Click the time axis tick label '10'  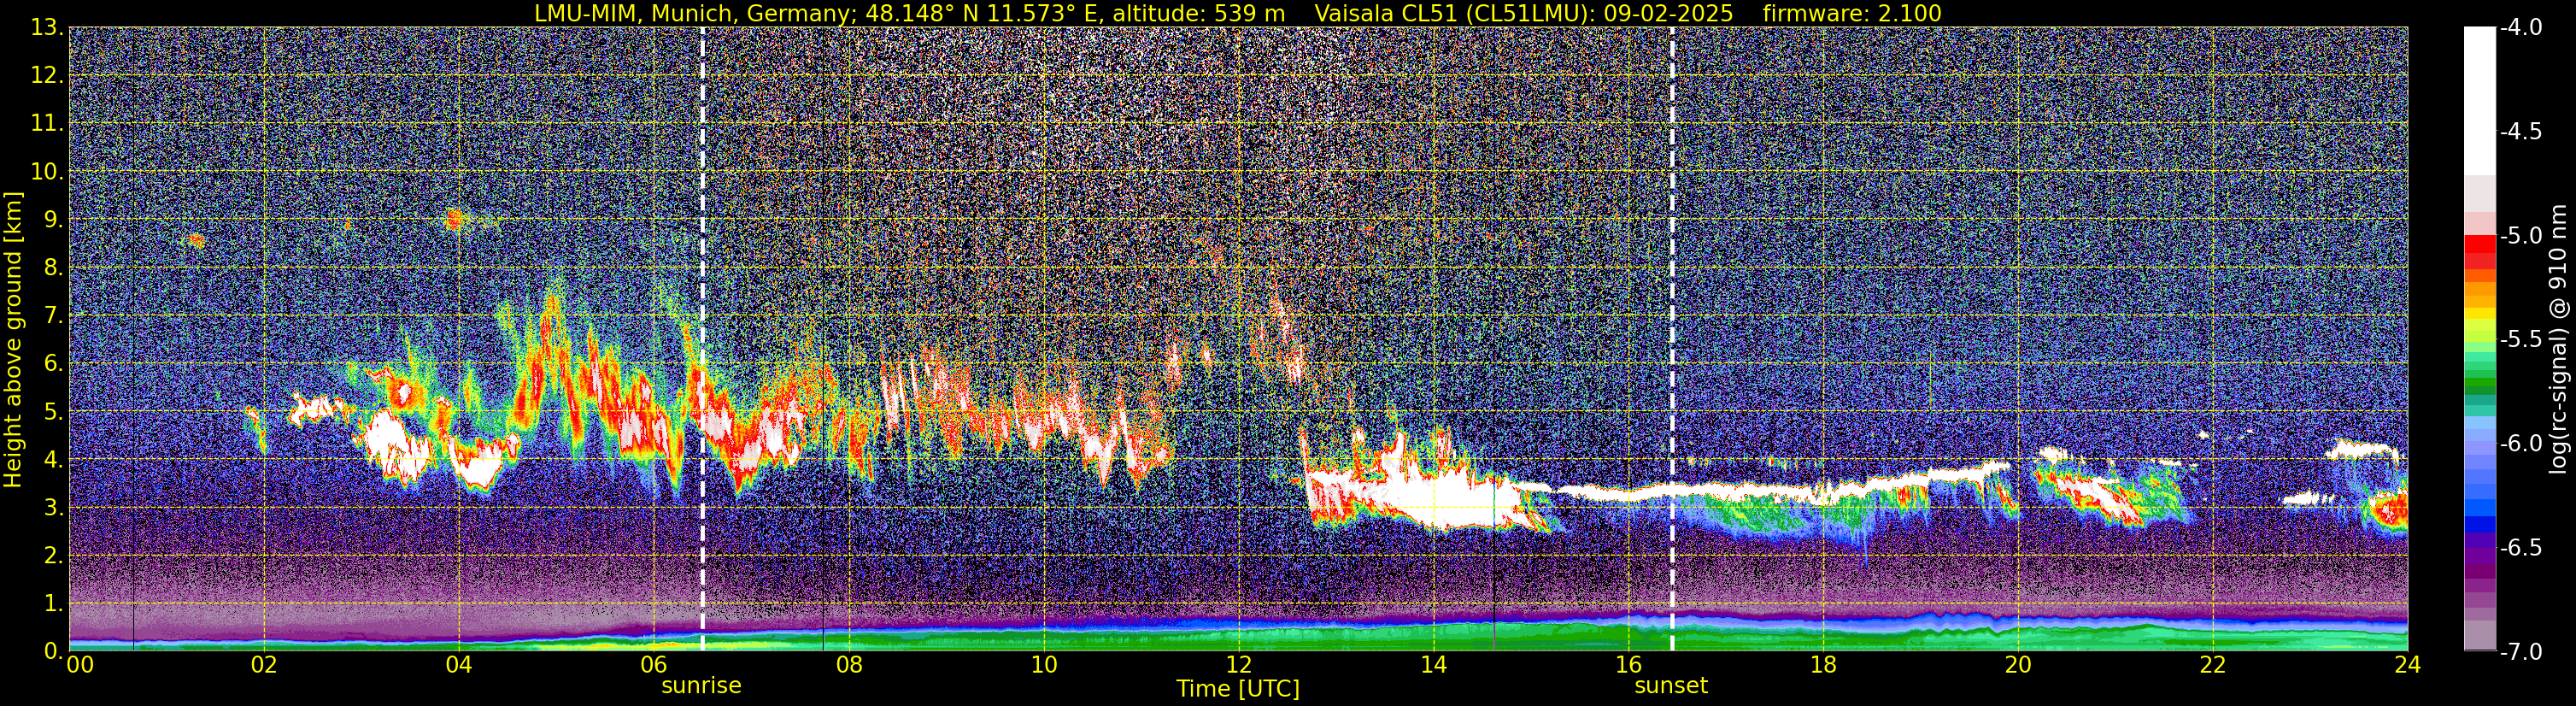pyautogui.click(x=1044, y=665)
